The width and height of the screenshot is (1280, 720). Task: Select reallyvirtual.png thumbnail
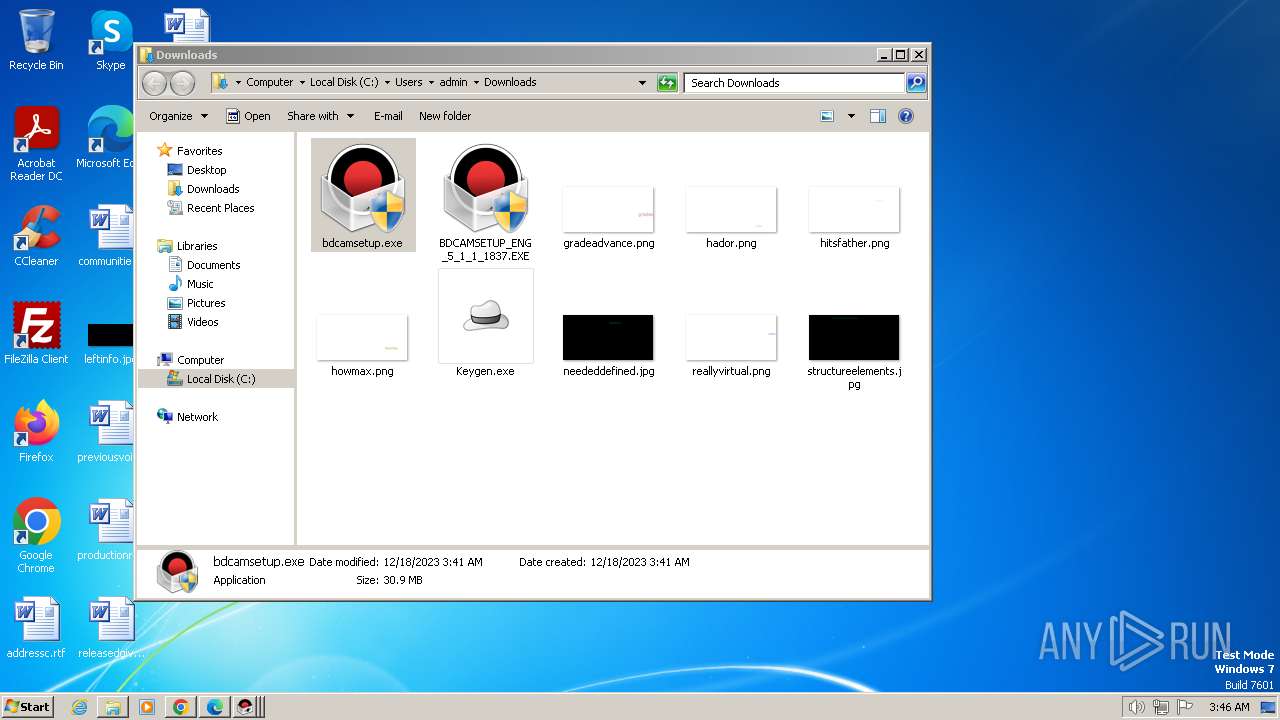731,337
